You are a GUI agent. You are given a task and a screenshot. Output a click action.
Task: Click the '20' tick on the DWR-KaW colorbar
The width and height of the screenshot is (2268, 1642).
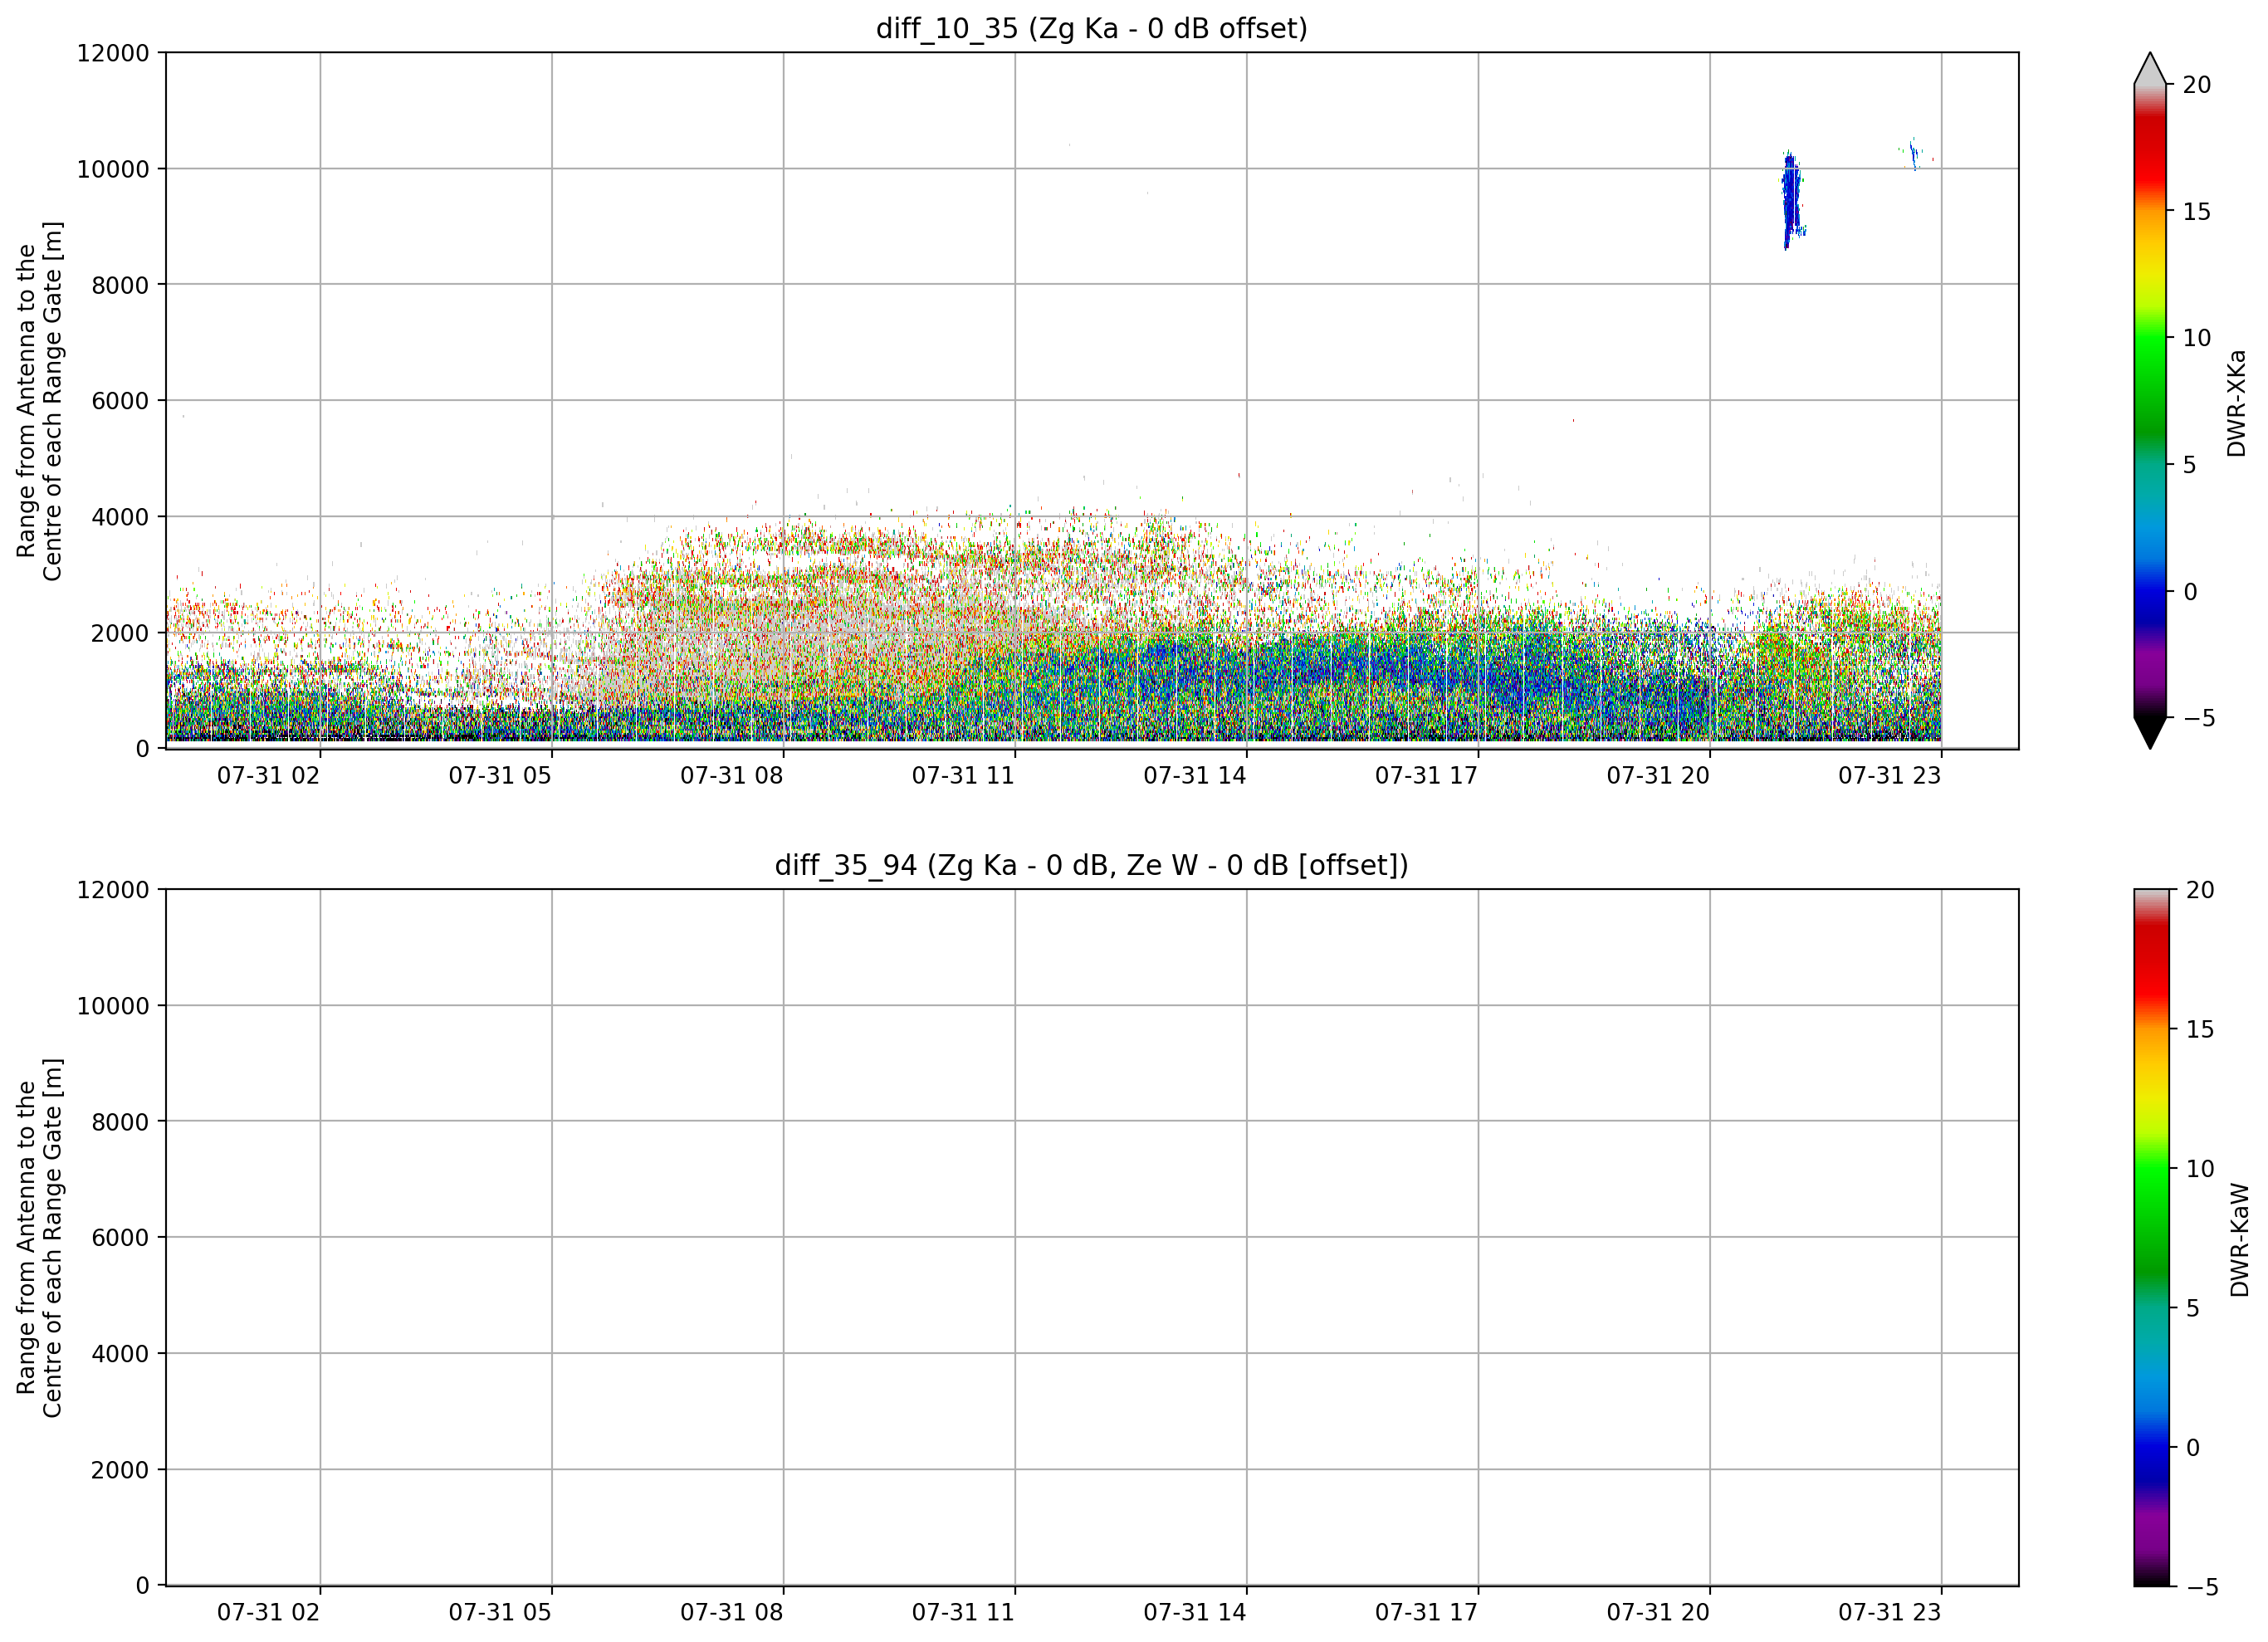(x=2200, y=890)
